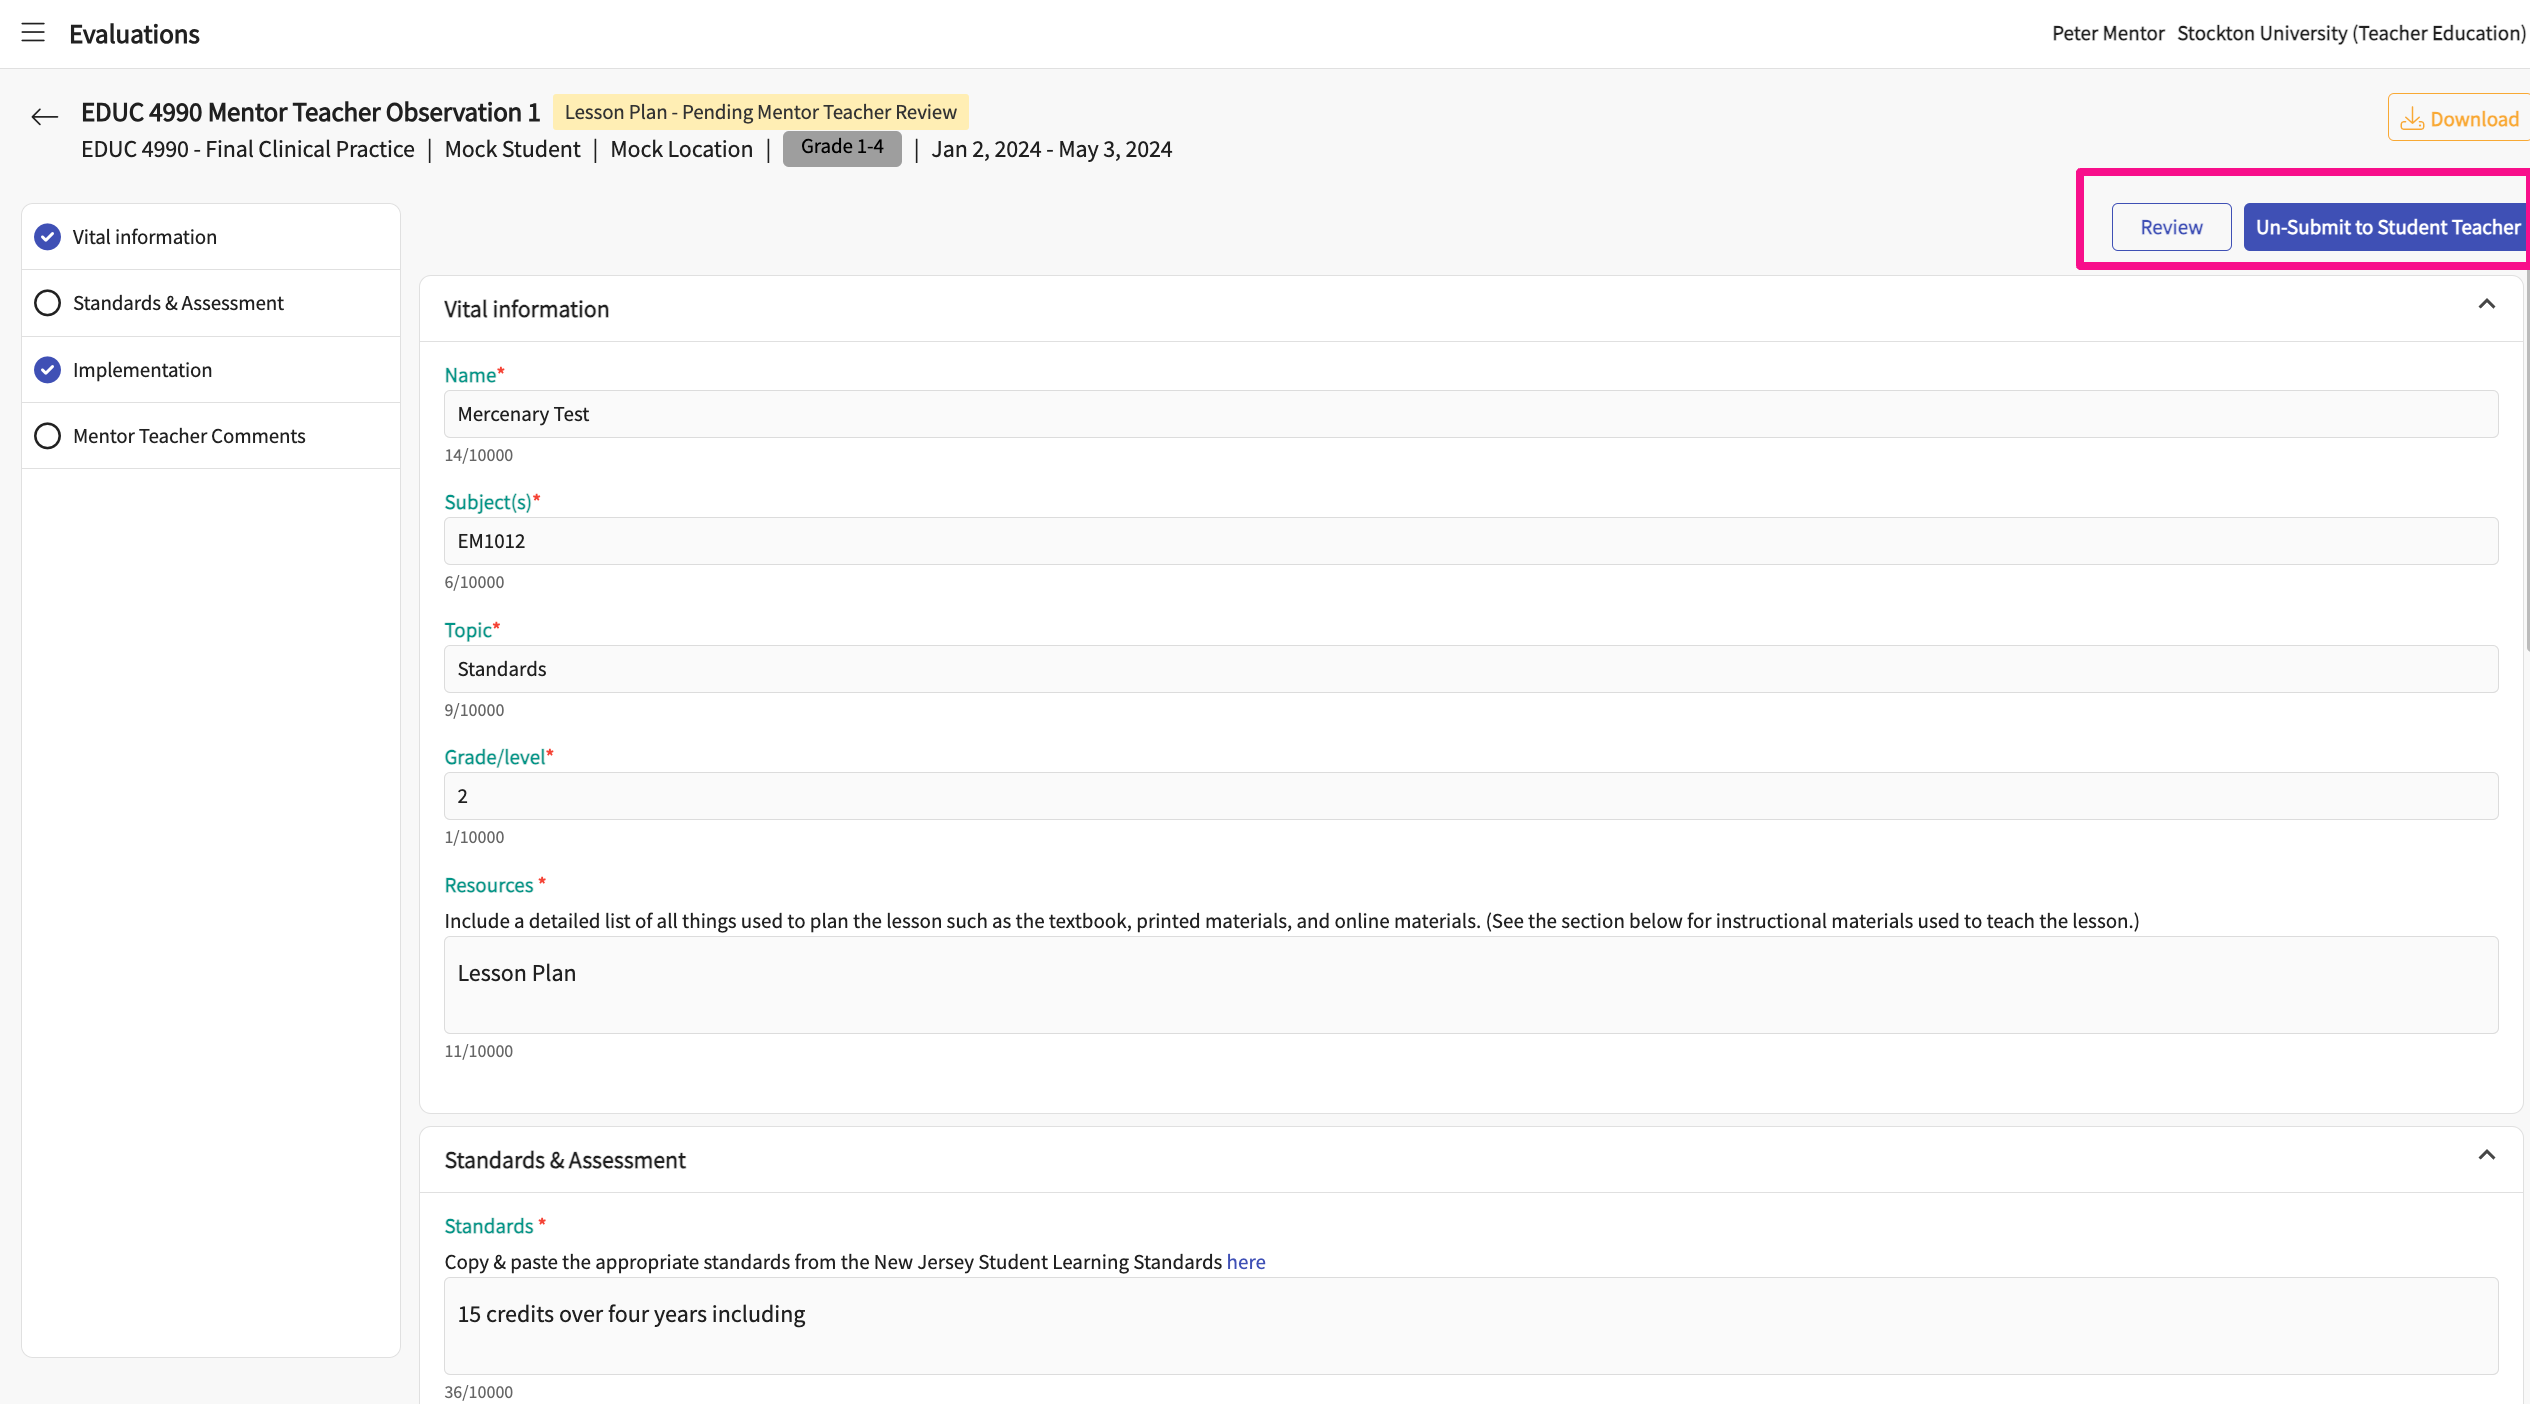Go to Standards & Assessment sidebar item

tap(178, 303)
